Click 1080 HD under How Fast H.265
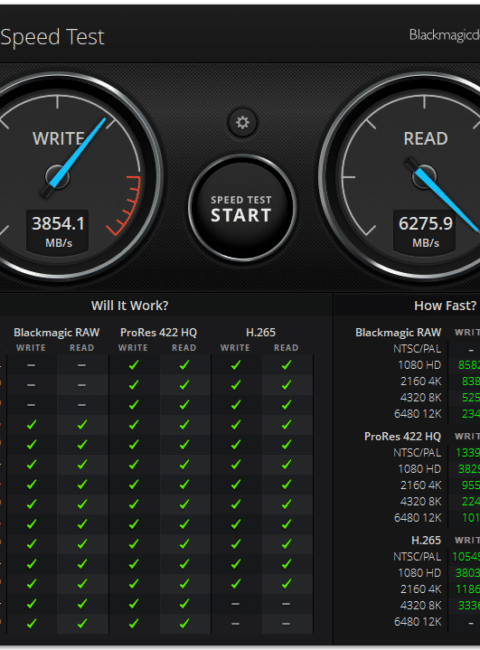Viewport: 480px width, 650px height. pos(419,573)
